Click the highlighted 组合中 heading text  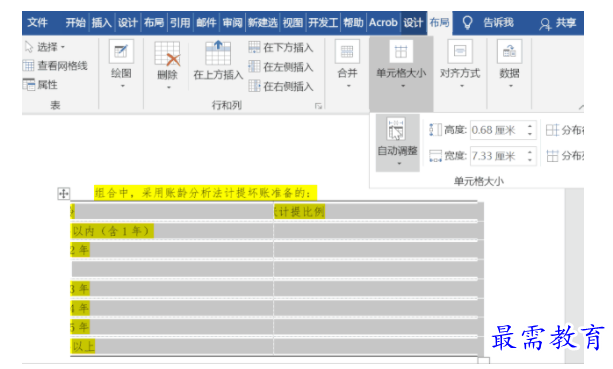tap(205, 193)
